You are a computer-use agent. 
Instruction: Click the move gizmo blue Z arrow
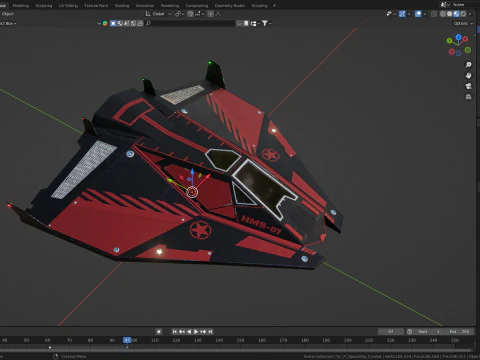[x=192, y=173]
